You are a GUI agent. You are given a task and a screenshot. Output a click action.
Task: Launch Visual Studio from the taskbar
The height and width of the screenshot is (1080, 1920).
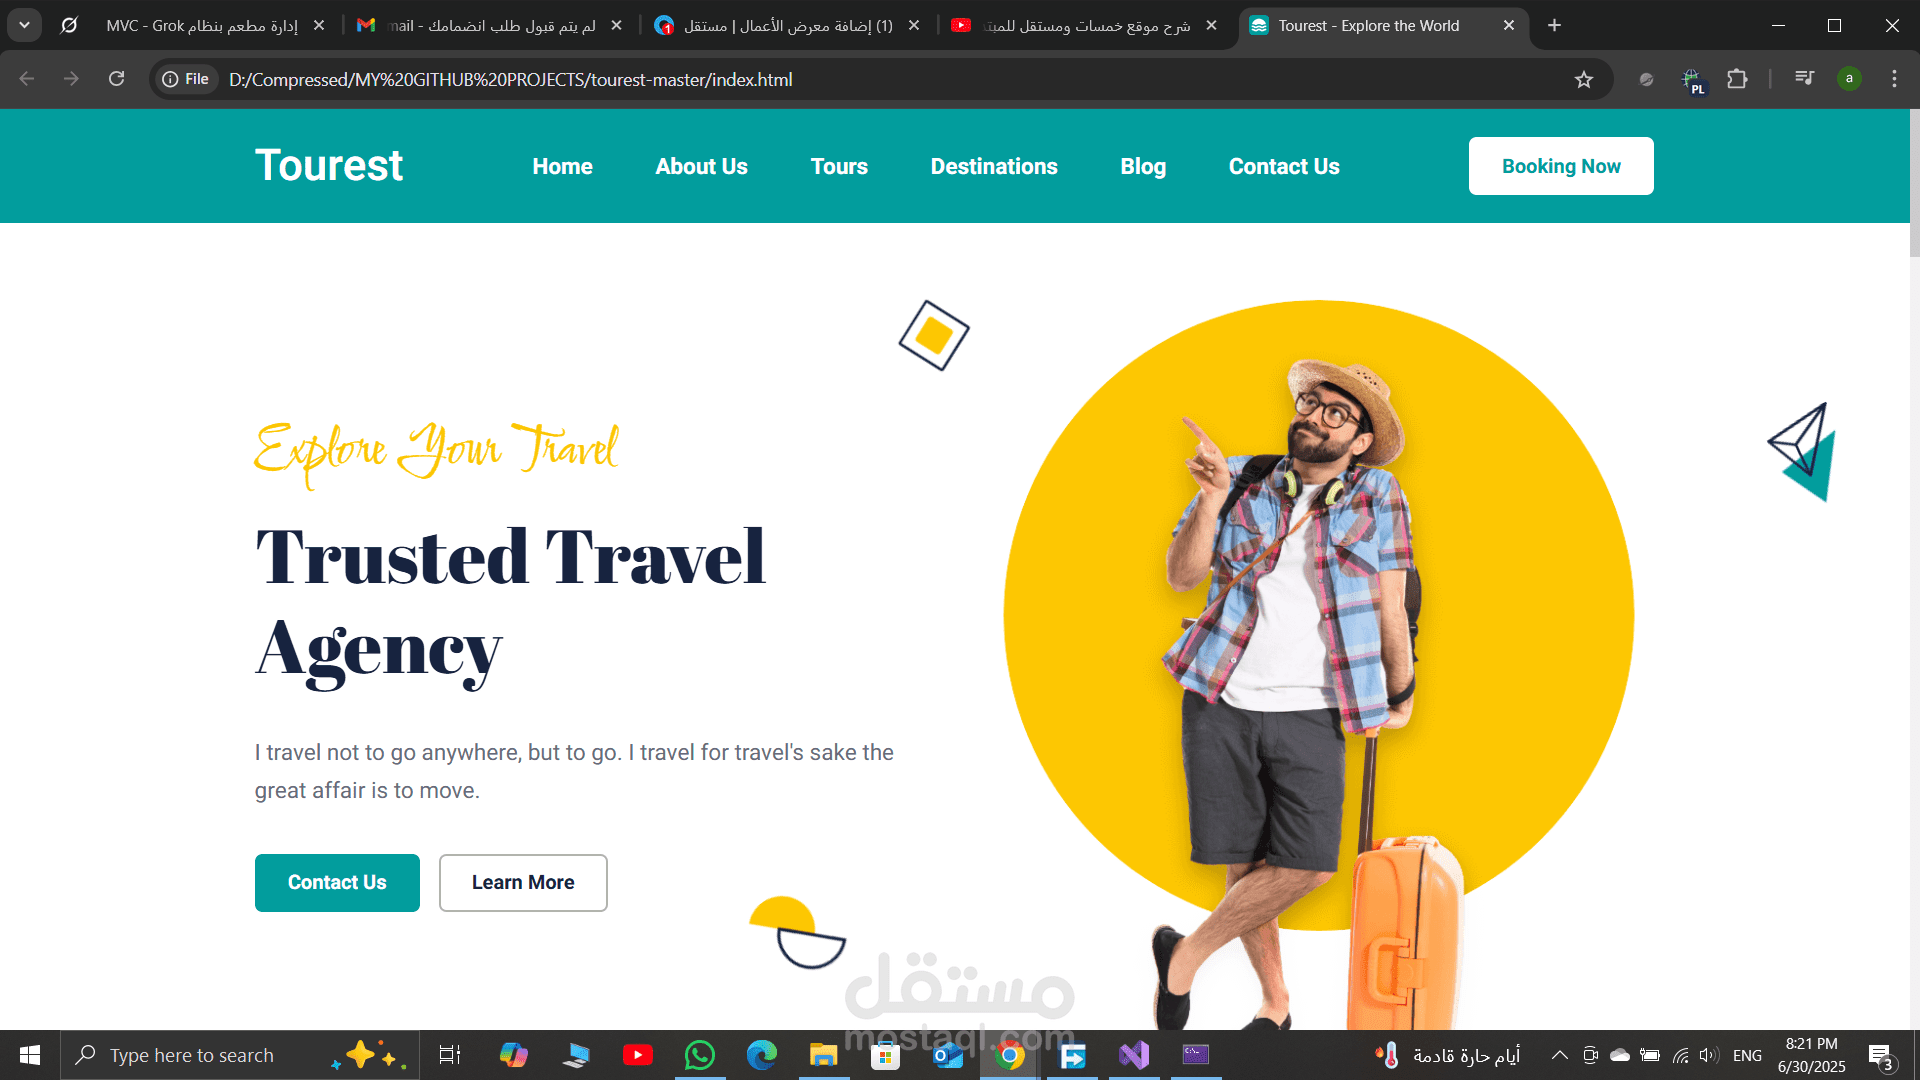1134,1055
